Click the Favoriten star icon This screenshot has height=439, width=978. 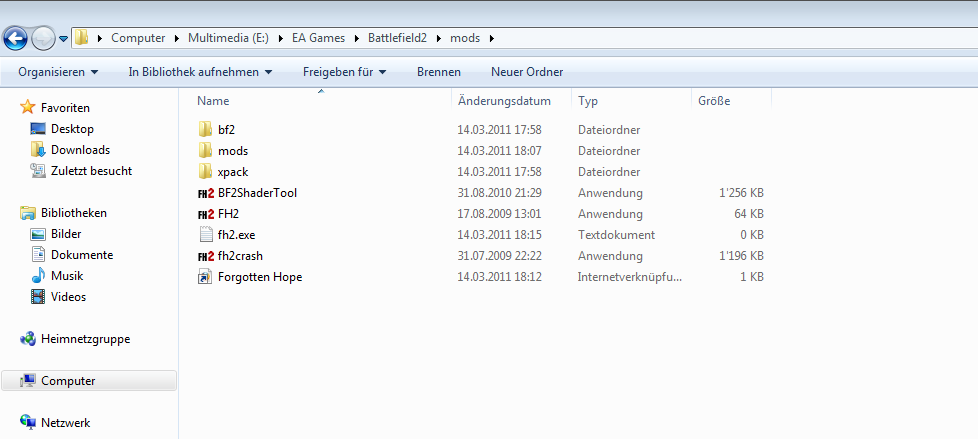[27, 107]
